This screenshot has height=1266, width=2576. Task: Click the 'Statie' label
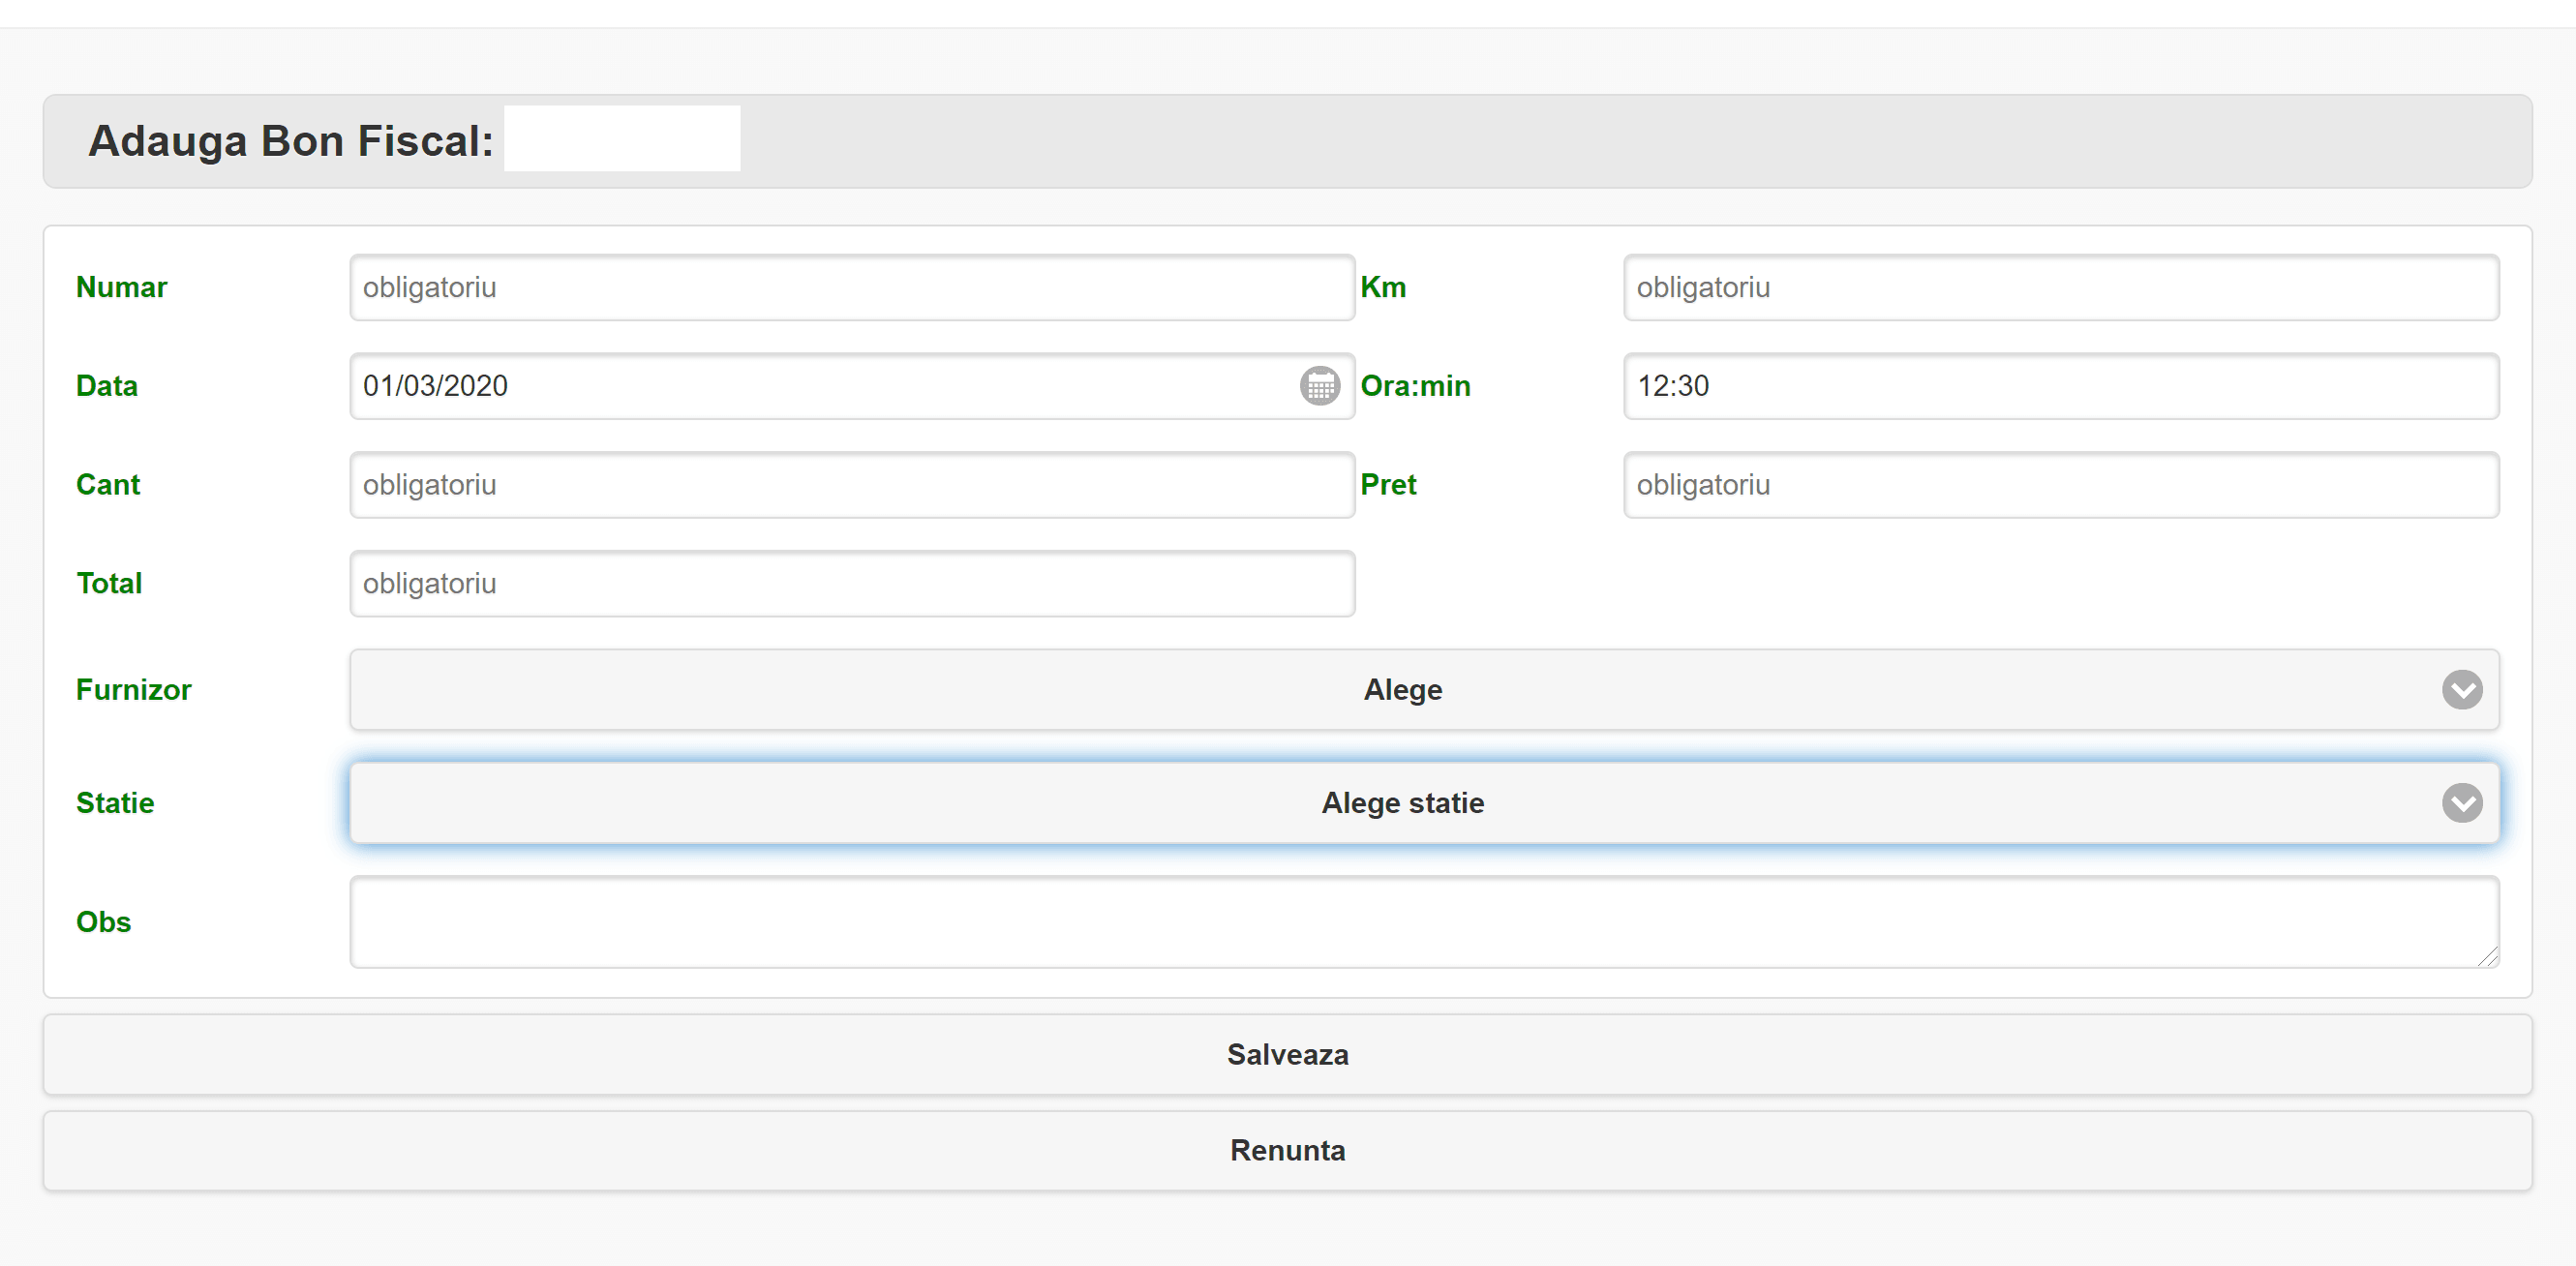[115, 803]
